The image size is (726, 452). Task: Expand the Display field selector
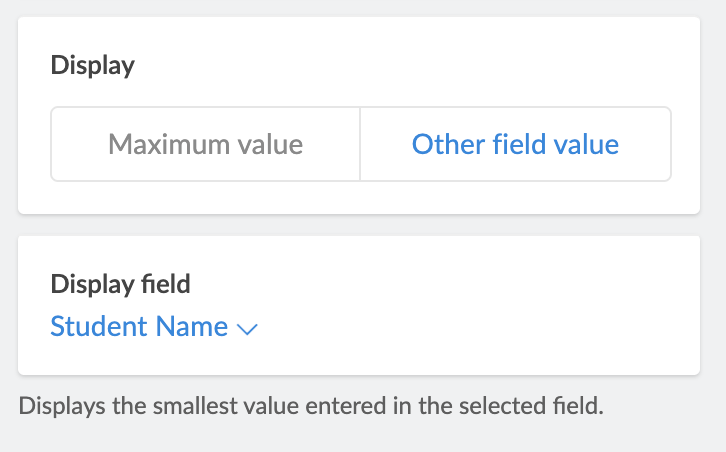click(x=154, y=326)
